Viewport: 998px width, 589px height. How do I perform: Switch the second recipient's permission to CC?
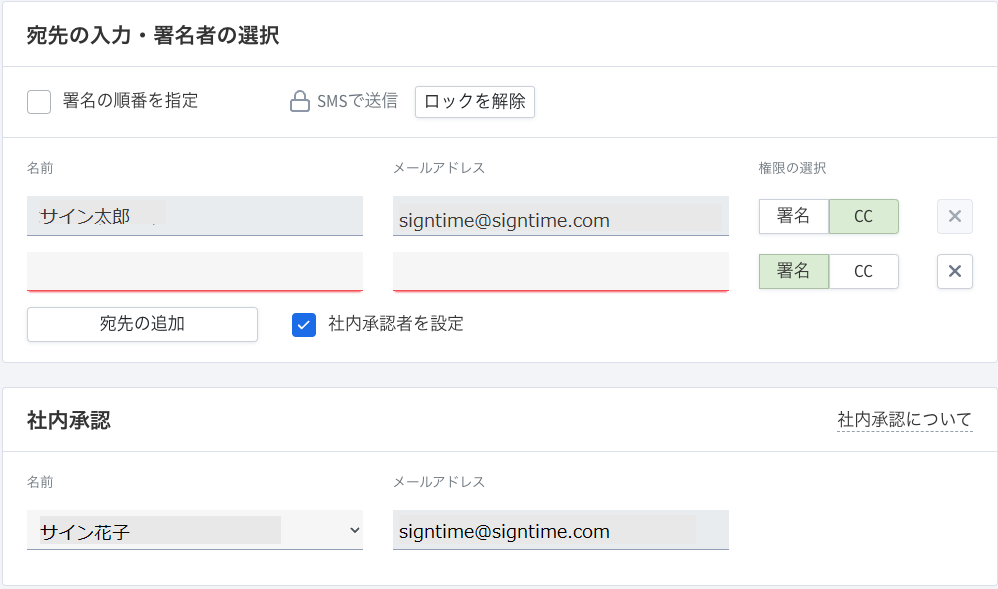click(x=863, y=271)
